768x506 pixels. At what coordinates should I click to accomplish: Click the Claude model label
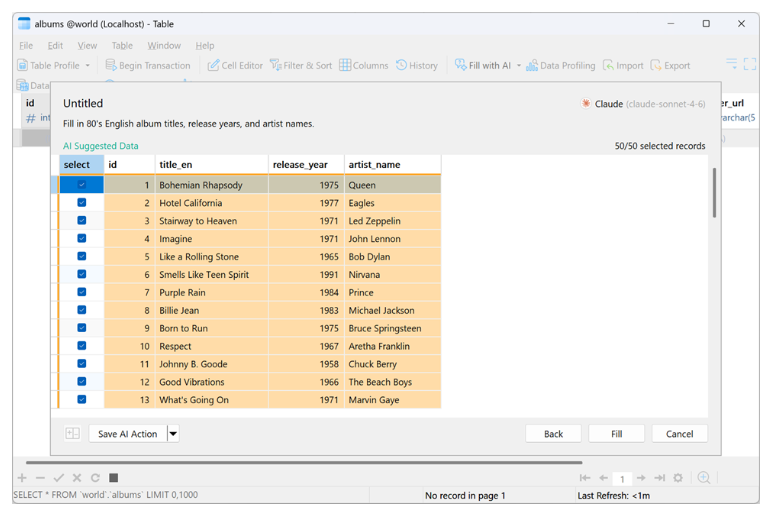click(643, 104)
